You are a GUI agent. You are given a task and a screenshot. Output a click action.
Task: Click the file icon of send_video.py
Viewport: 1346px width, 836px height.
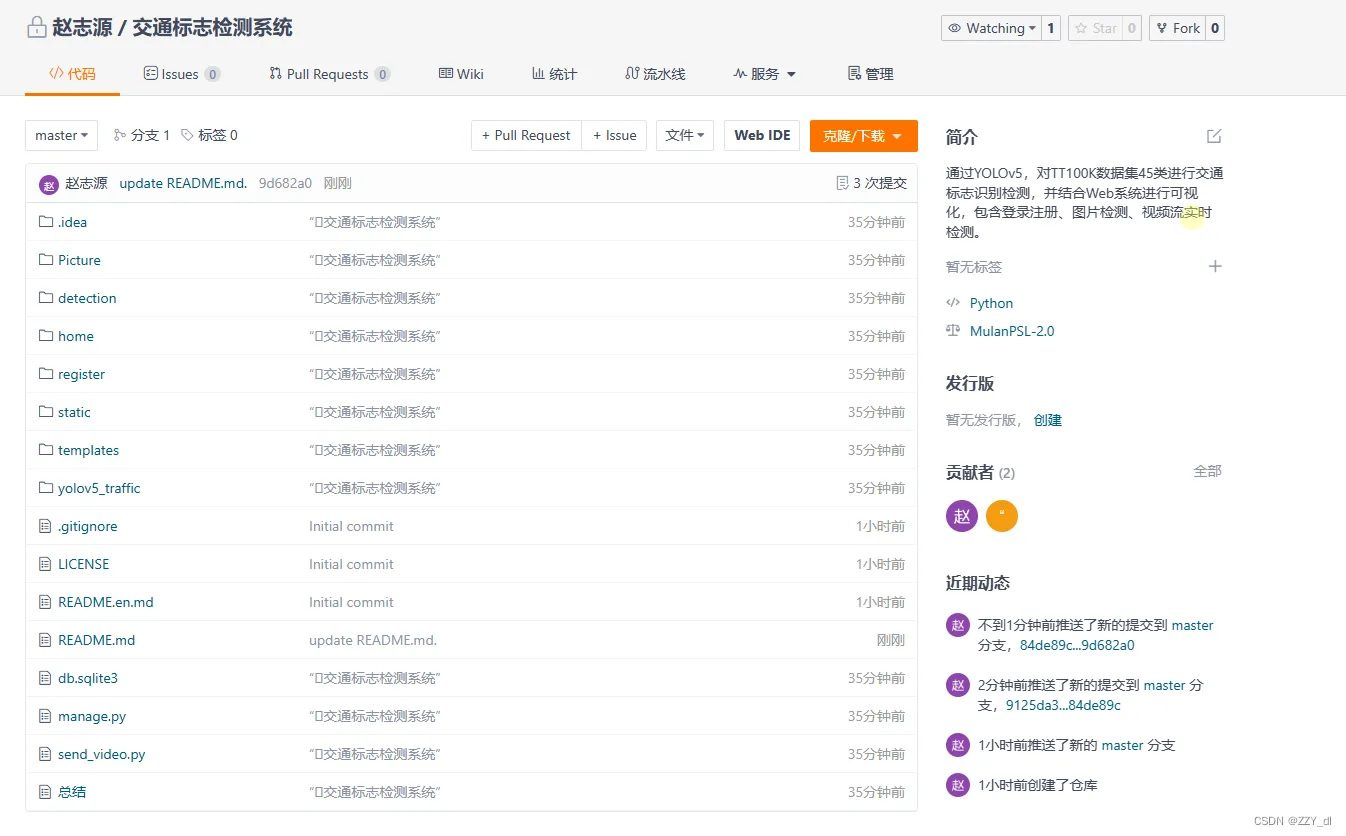(x=44, y=753)
